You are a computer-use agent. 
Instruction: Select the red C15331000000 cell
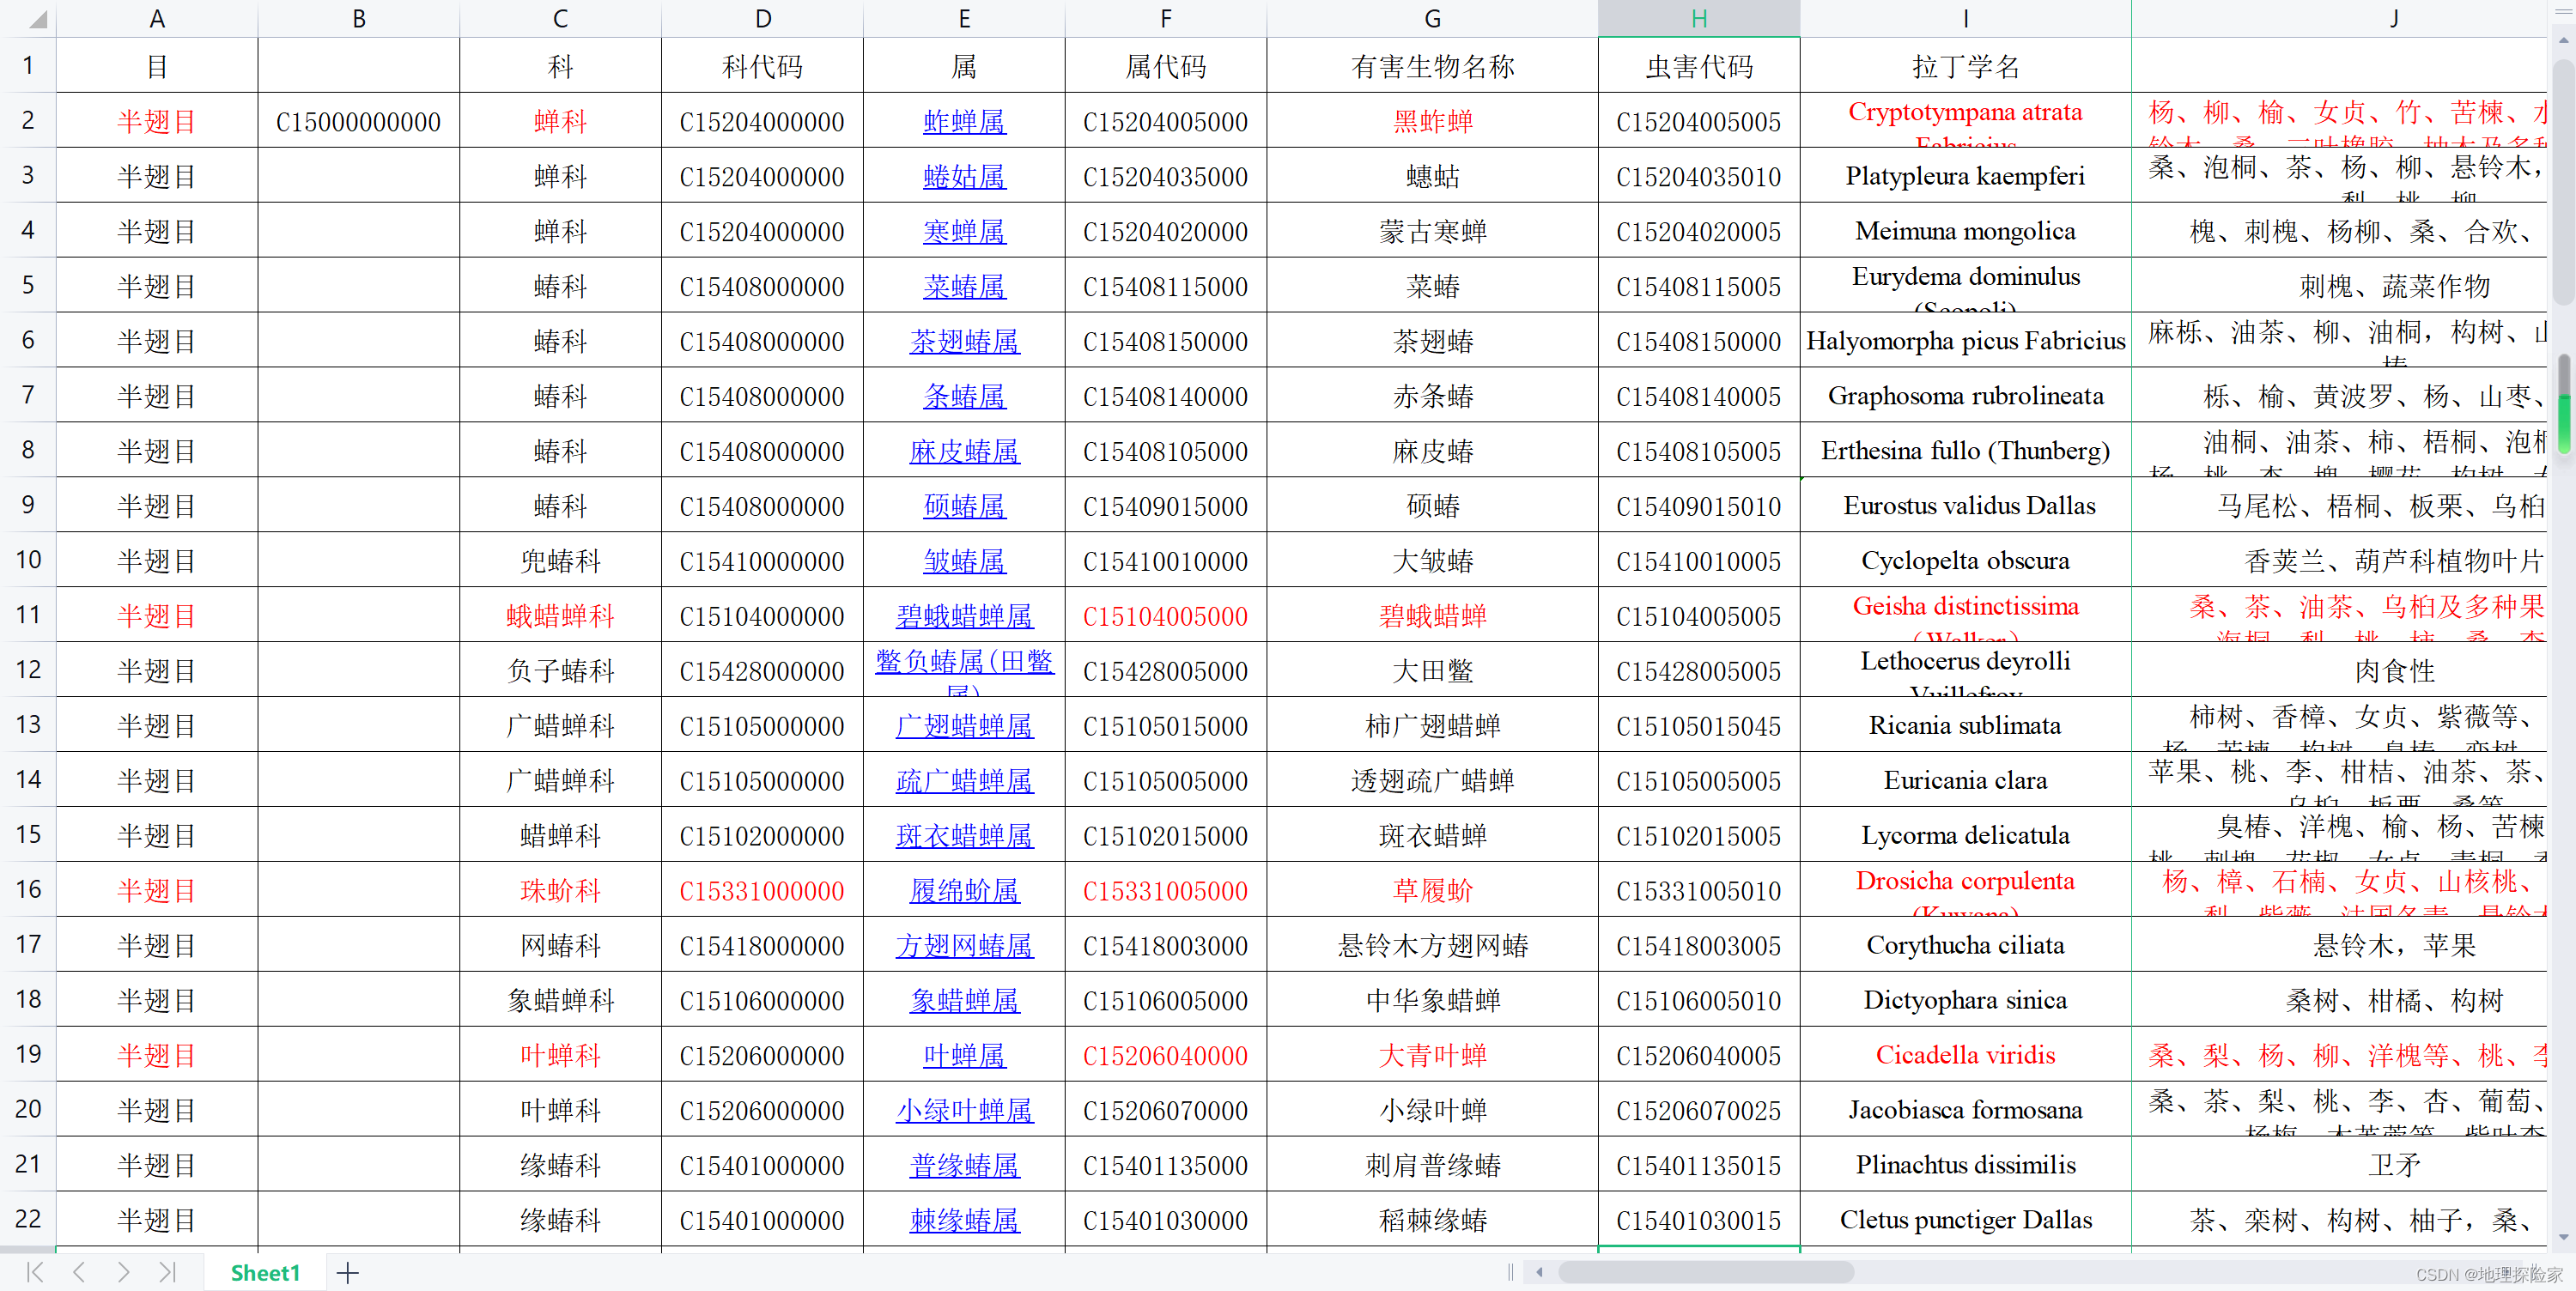tap(762, 891)
